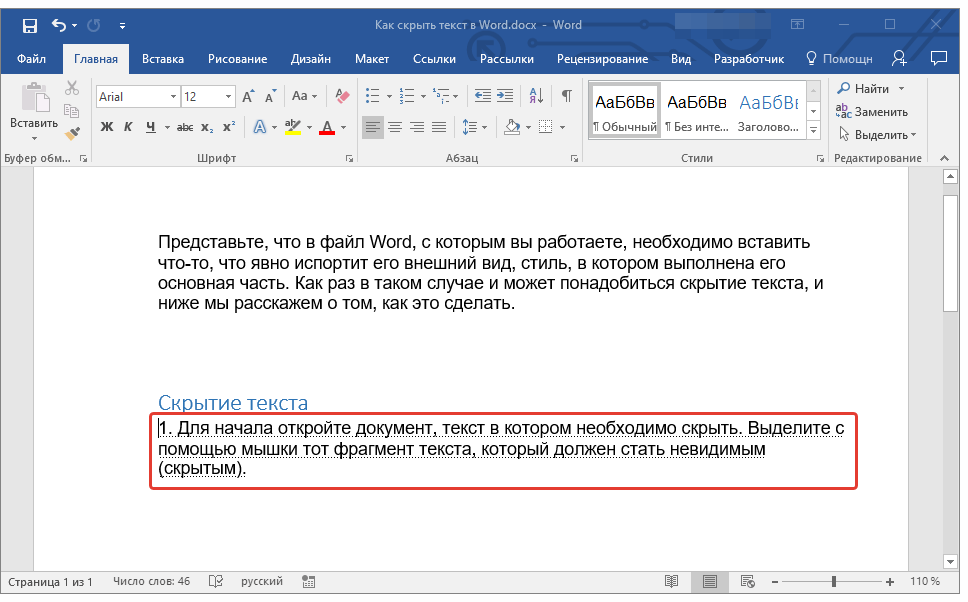Copy selection to clipboard

pyautogui.click(x=72, y=111)
